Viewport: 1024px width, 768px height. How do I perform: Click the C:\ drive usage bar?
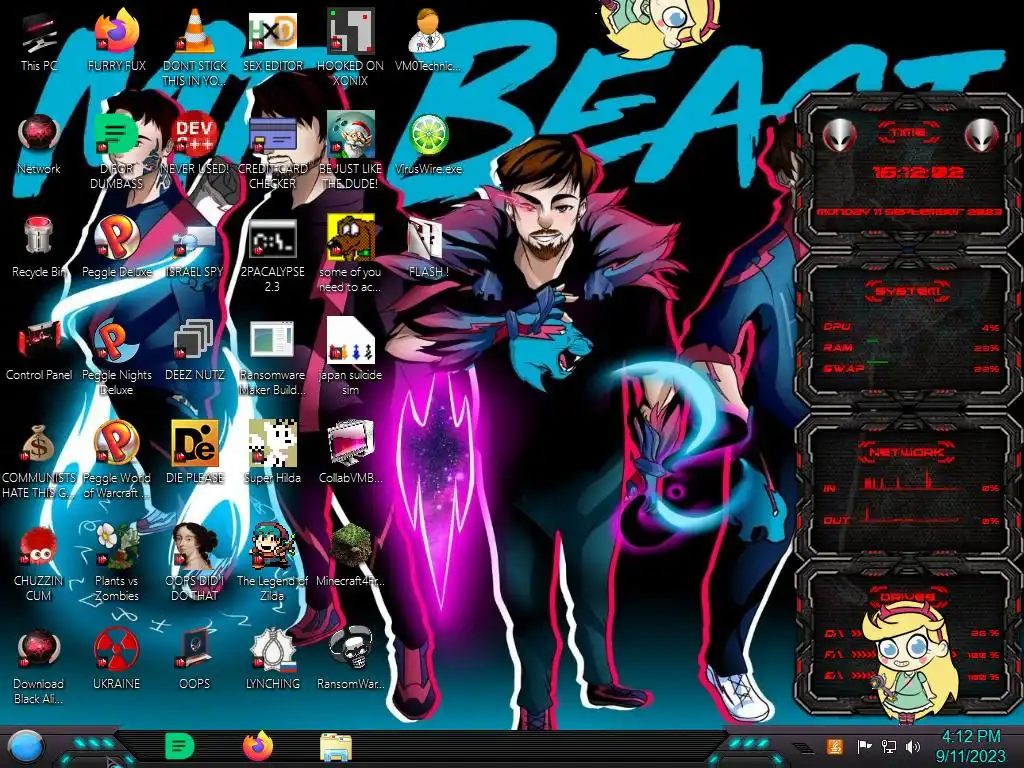pos(912,633)
